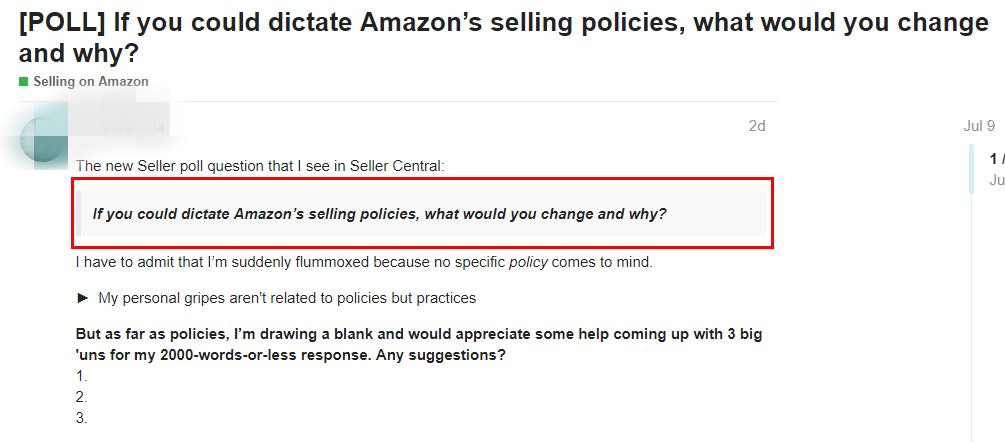
Task: Click the bold "But as far as policies" paragraph
Action: tap(418, 344)
